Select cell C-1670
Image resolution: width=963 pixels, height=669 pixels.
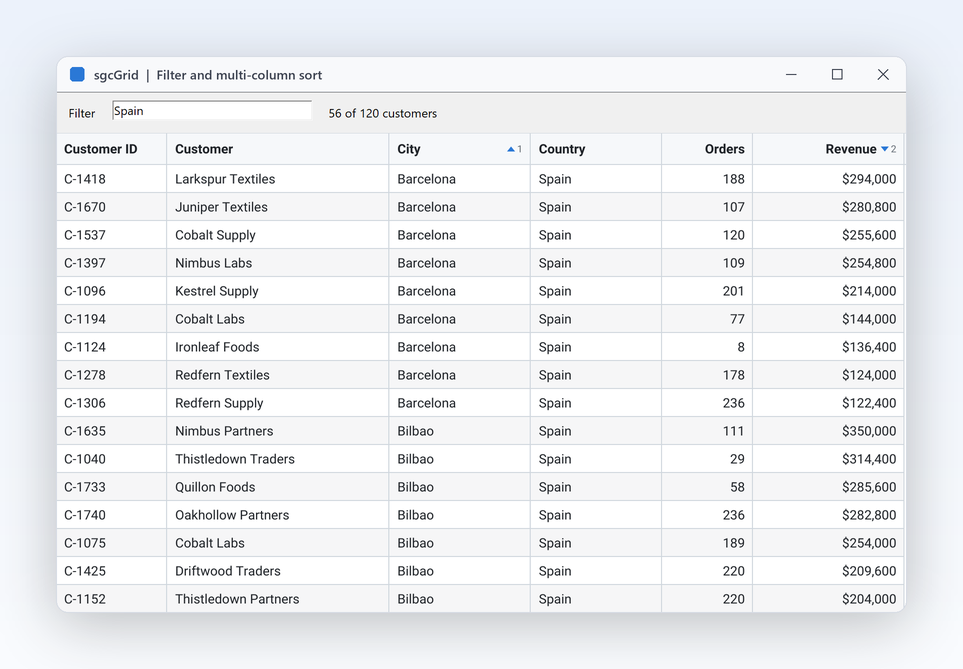pos(112,207)
